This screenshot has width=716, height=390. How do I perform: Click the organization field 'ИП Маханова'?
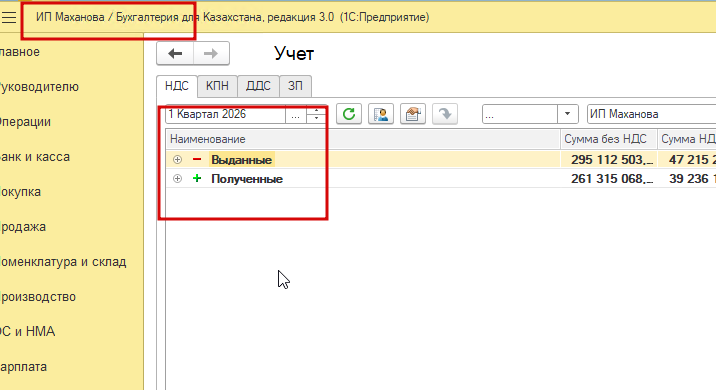(652, 114)
